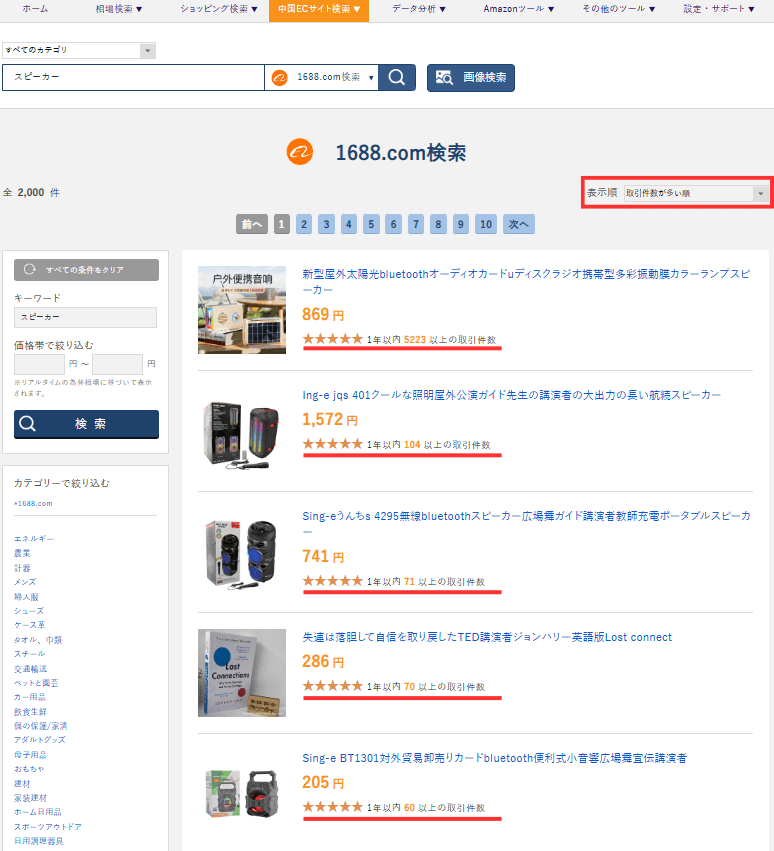This screenshot has height=851, width=774.
Task: Click the star rating of the 869円 product
Action: pos(333,339)
